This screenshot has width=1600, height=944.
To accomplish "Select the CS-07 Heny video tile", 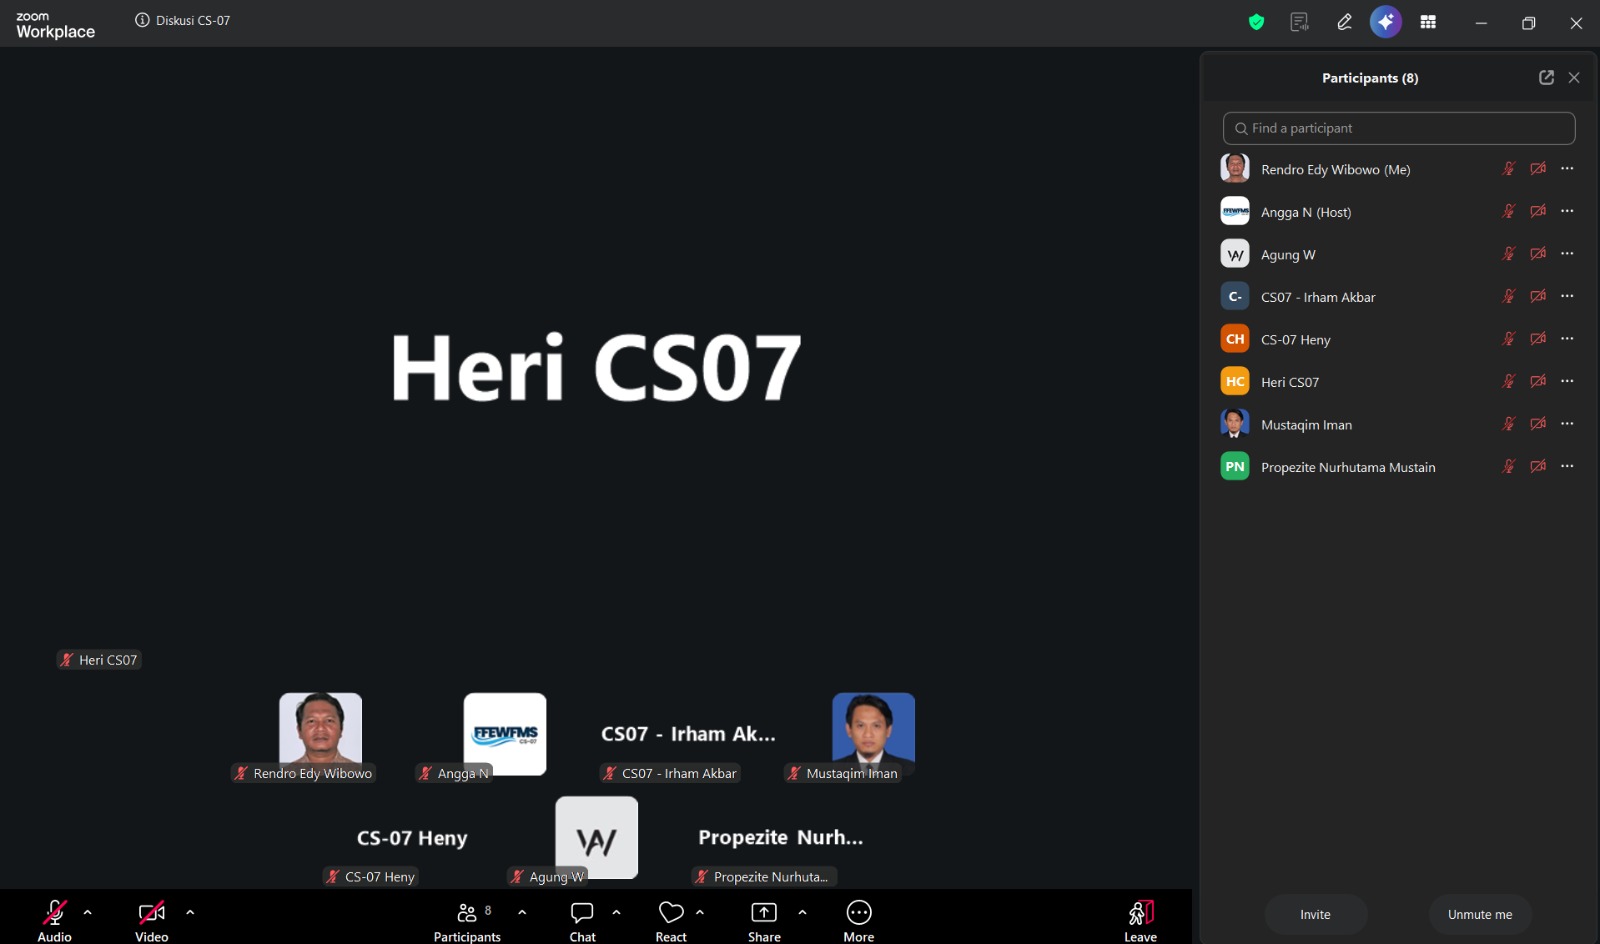I will [x=412, y=838].
